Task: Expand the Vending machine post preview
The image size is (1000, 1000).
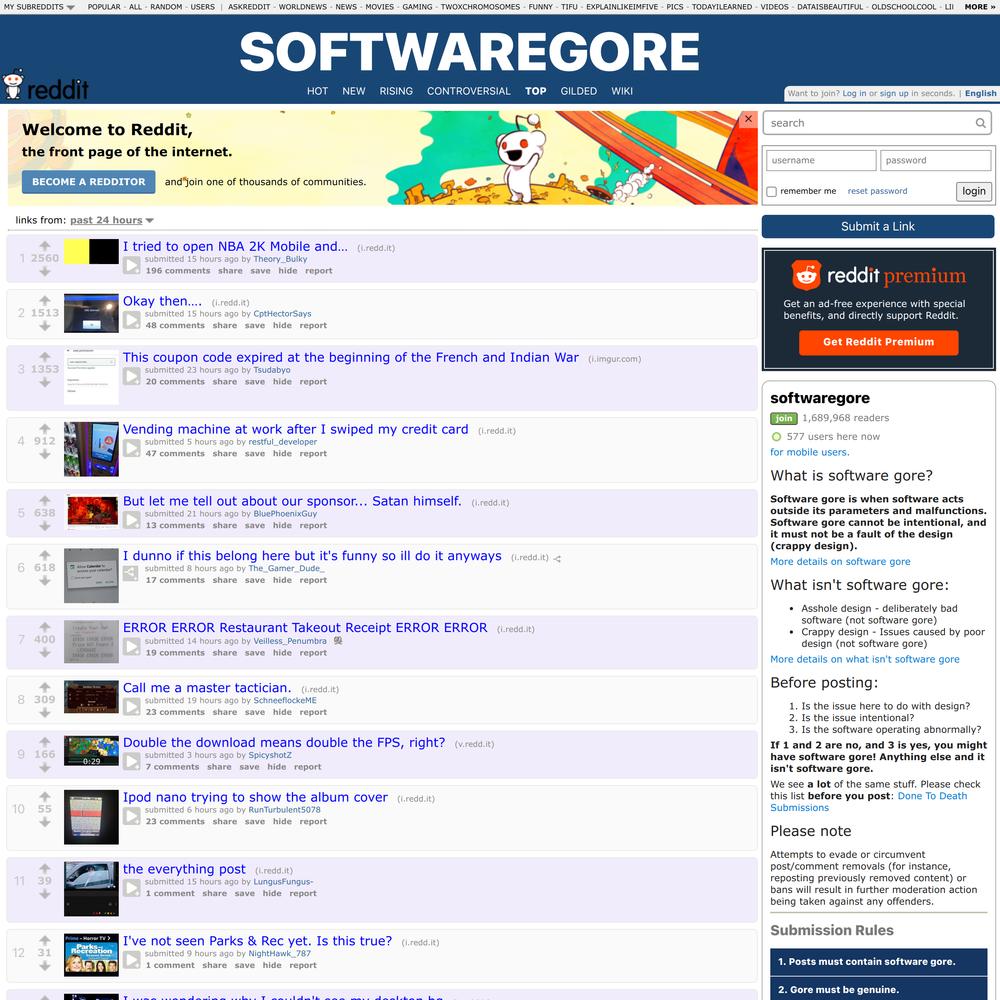Action: click(x=131, y=448)
